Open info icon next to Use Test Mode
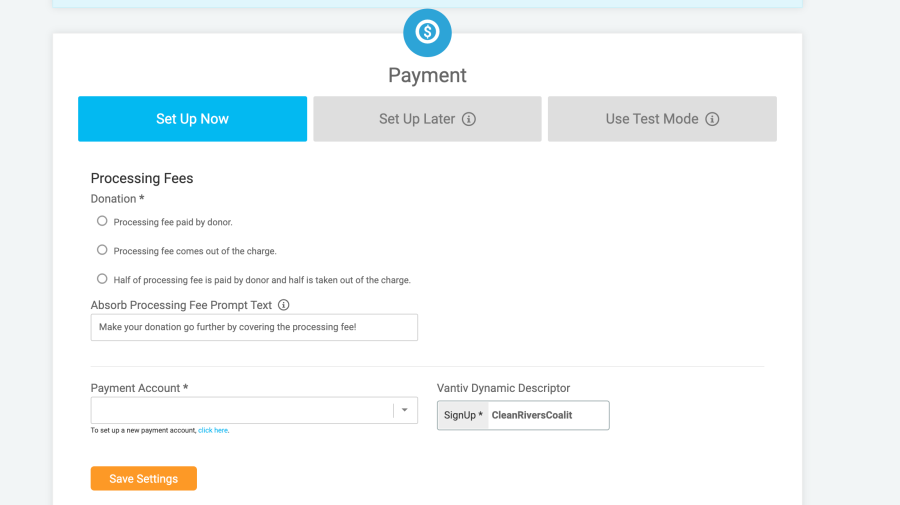 point(712,119)
